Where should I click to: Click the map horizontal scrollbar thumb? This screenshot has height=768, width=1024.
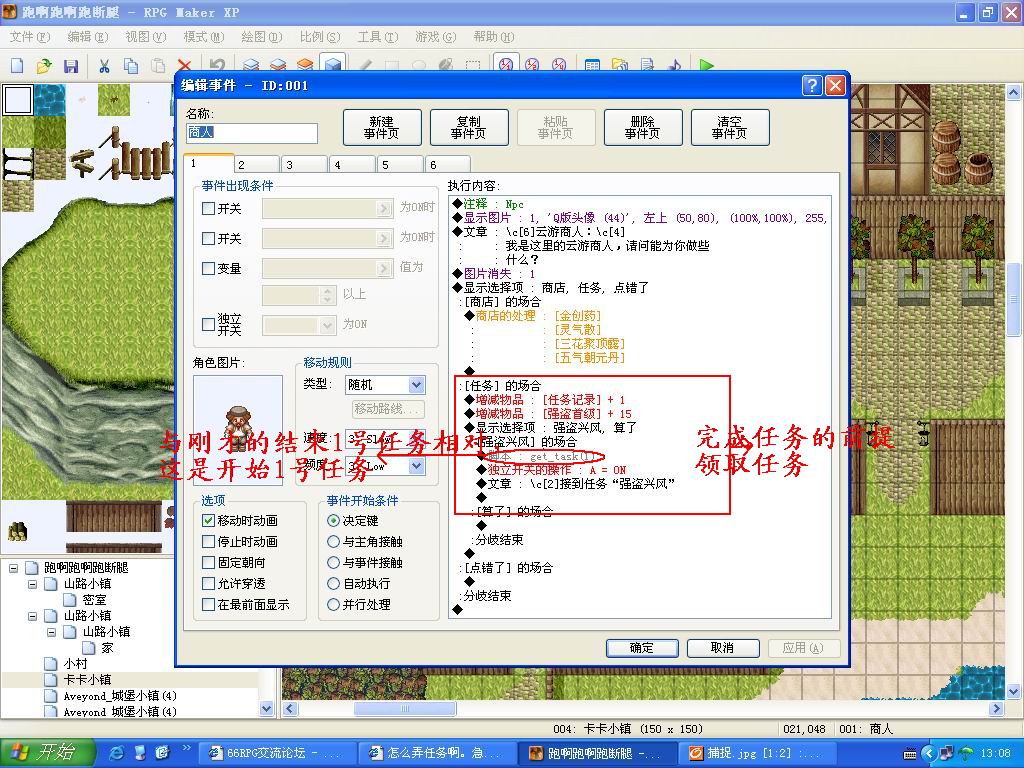(x=405, y=709)
